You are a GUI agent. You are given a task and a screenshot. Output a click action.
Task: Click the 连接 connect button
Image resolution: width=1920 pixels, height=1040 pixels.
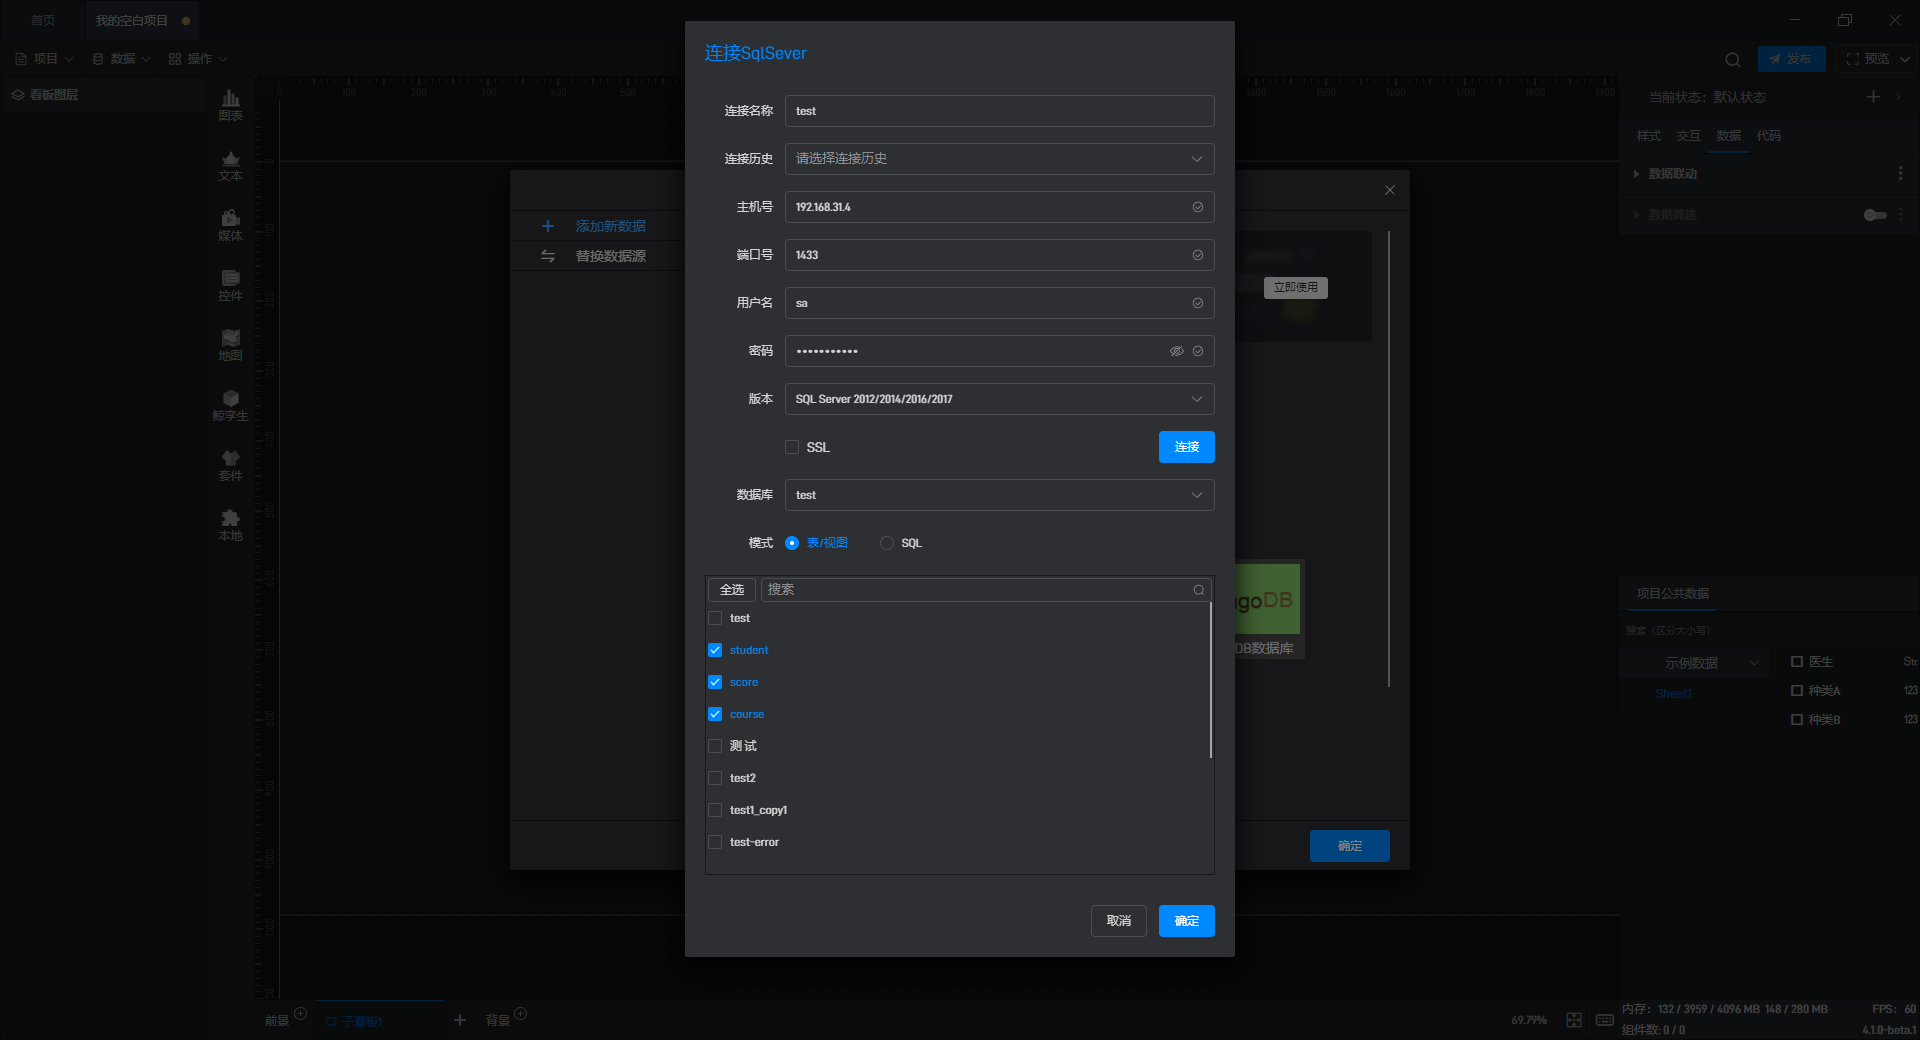click(1187, 447)
